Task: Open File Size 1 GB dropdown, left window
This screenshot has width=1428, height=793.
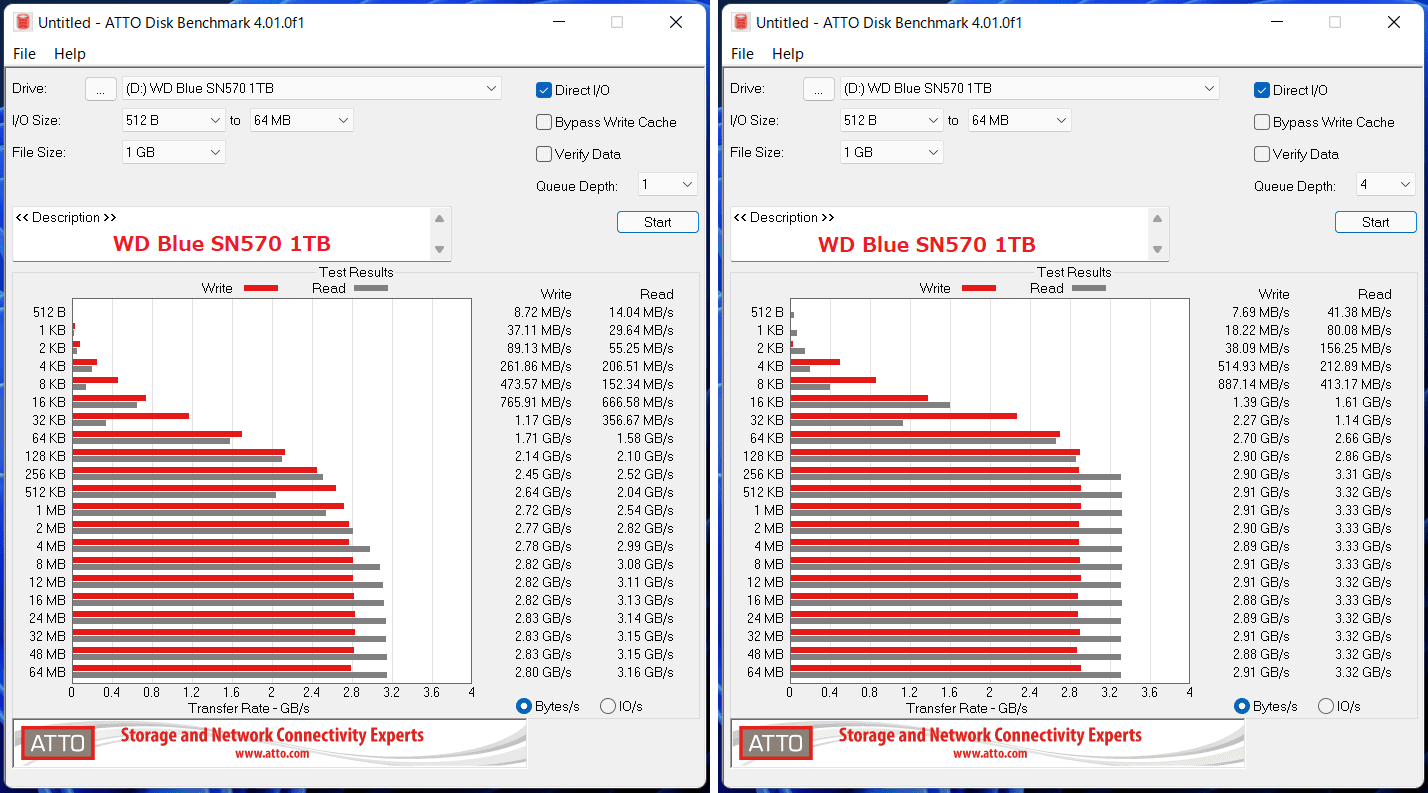Action: (174, 152)
